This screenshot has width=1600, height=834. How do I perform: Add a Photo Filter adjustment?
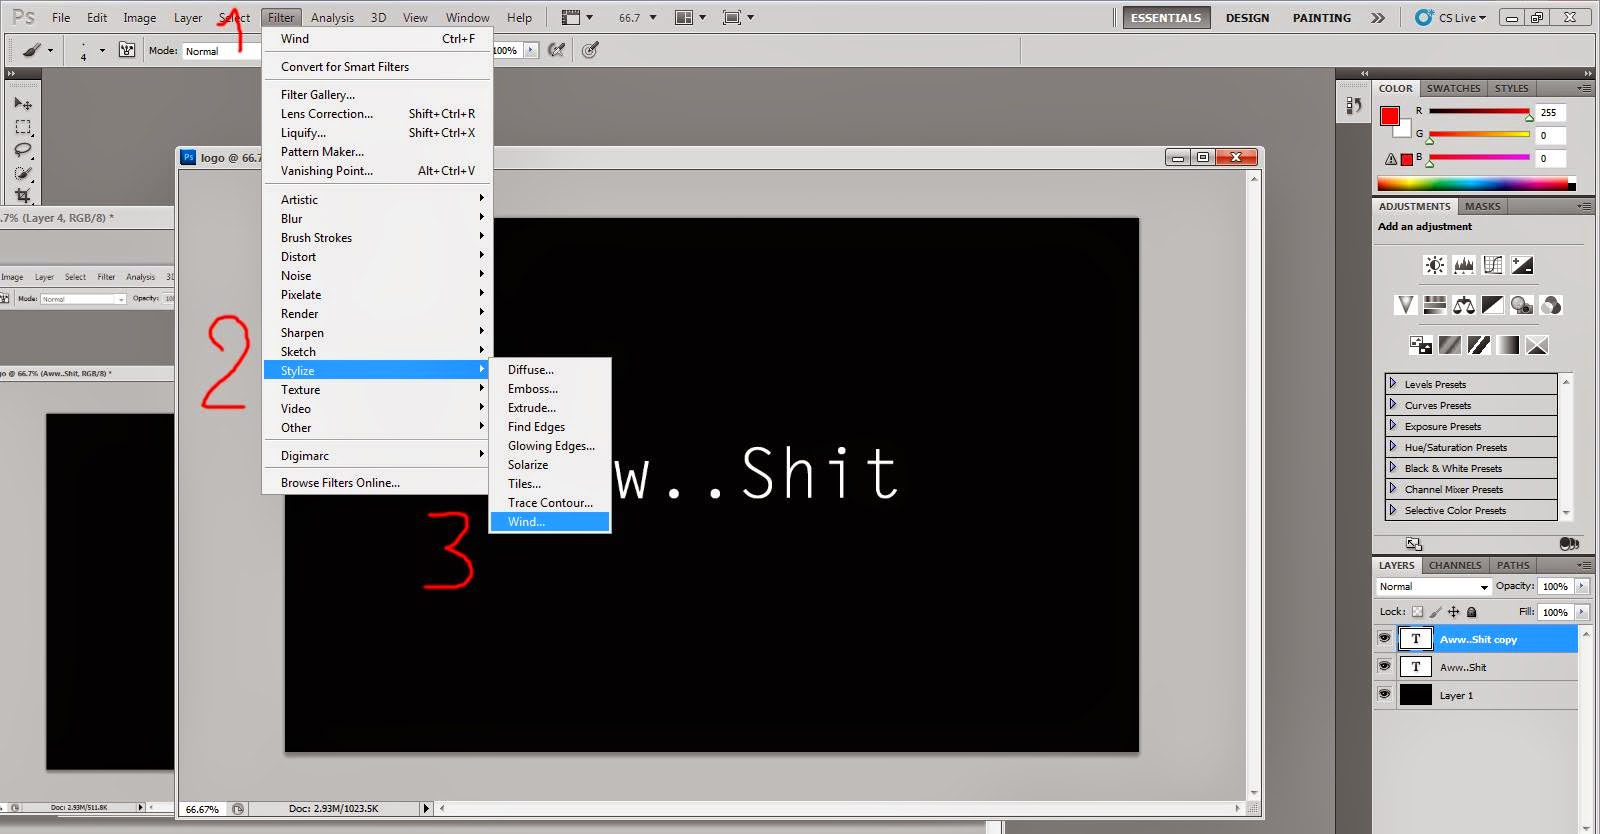1522,305
